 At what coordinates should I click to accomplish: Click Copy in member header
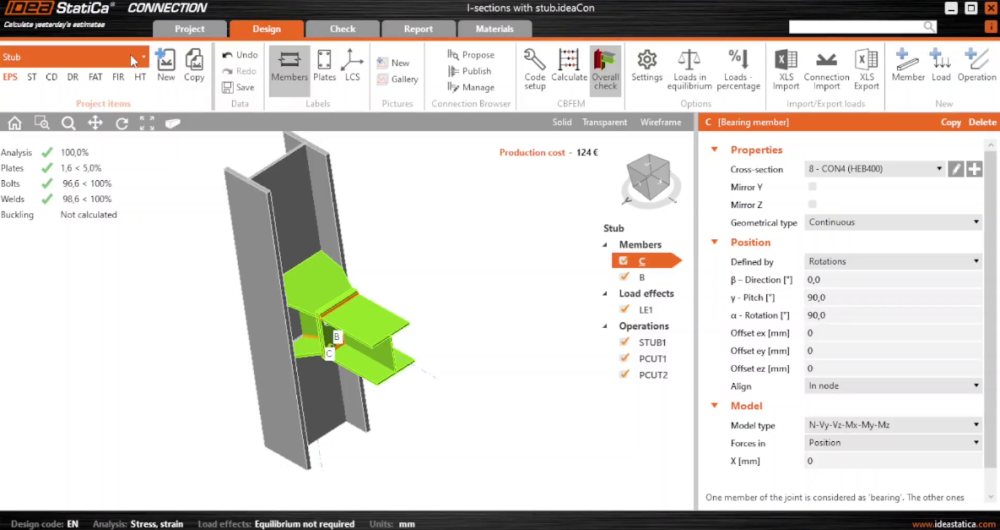pos(950,122)
